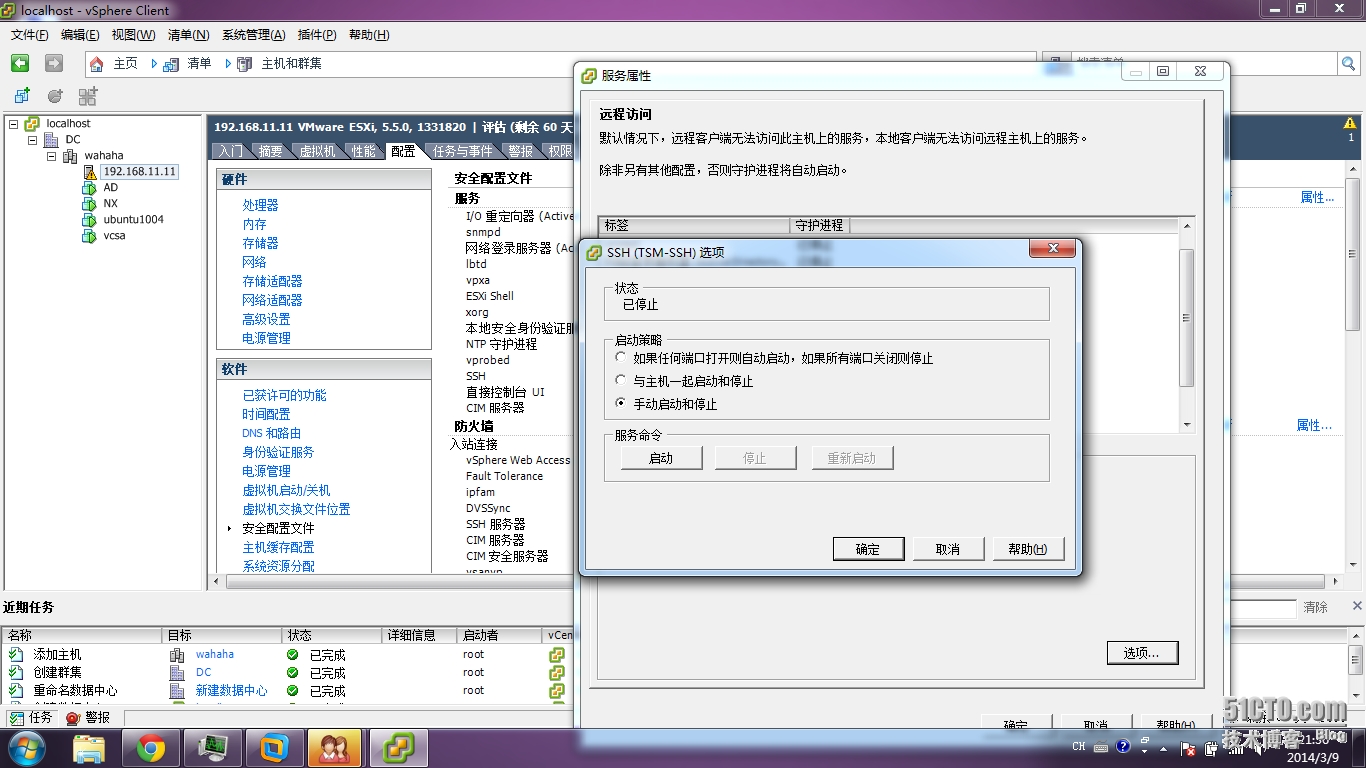This screenshot has height=768, width=1366.
Task: Click the forward navigation arrow icon
Action: pyautogui.click(x=54, y=63)
